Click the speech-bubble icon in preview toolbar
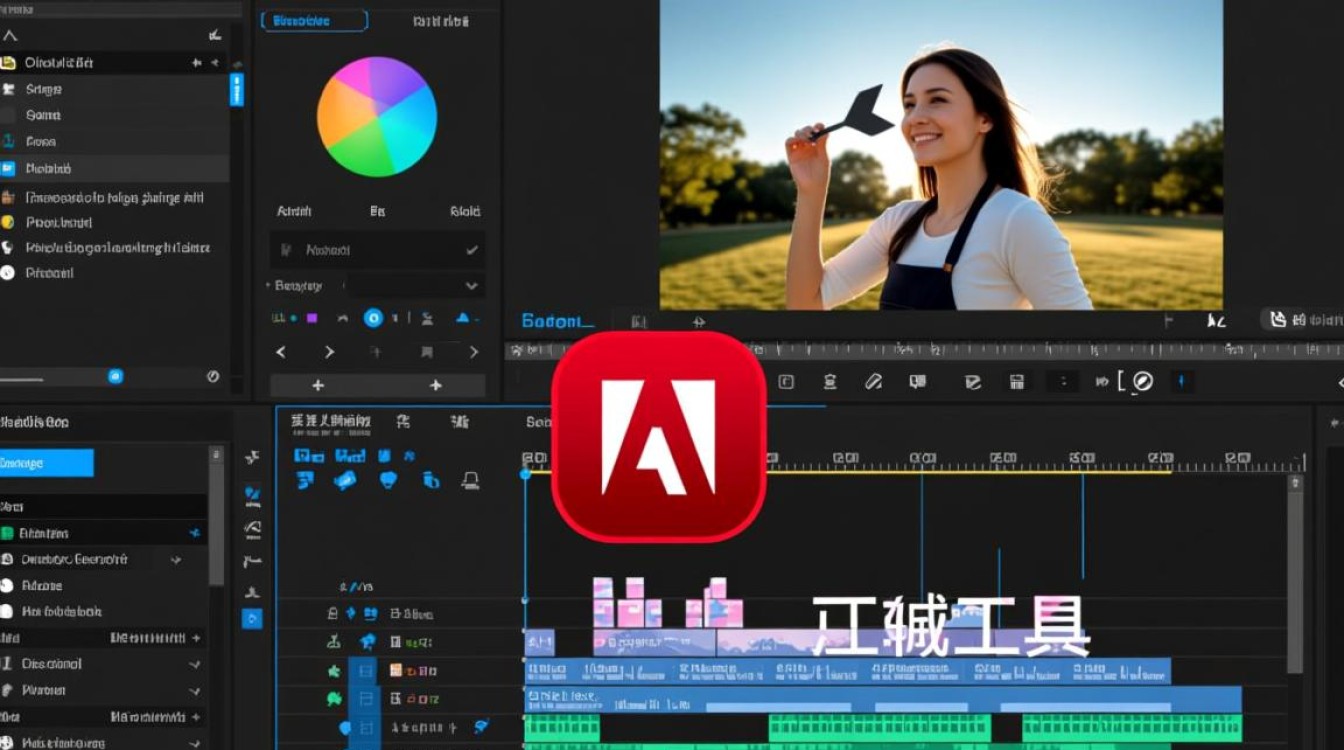Screen dimensions: 1344x750 pyautogui.click(x=916, y=381)
